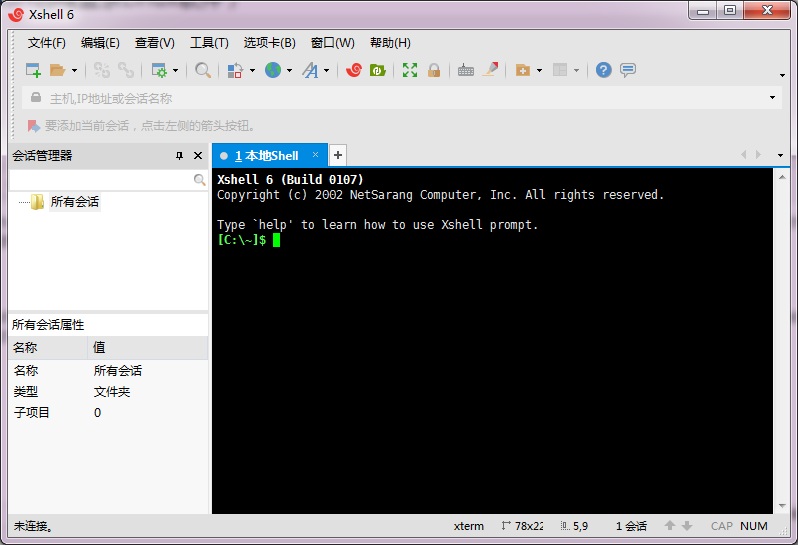Click the highlighter pen icon
This screenshot has width=798, height=545.
[491, 69]
